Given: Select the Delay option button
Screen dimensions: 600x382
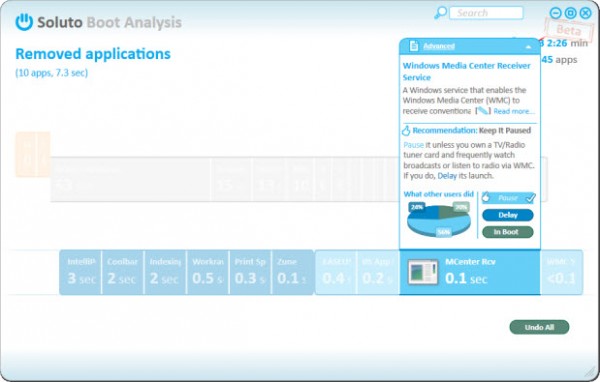Looking at the screenshot, I should click(508, 215).
